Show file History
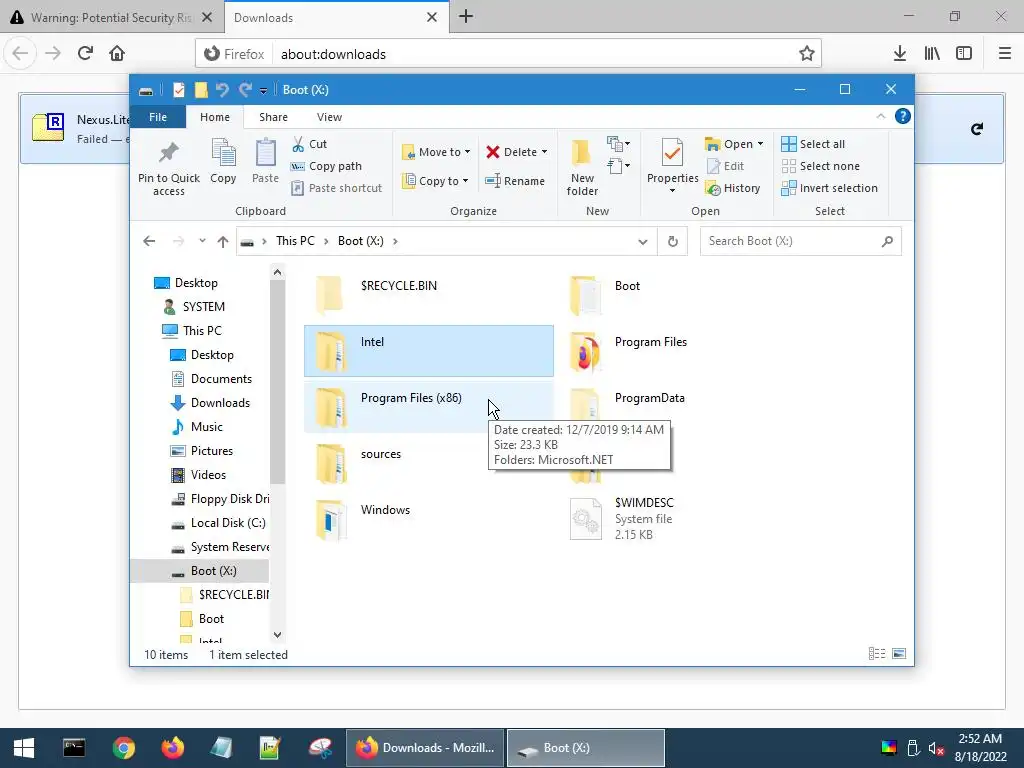 [733, 188]
